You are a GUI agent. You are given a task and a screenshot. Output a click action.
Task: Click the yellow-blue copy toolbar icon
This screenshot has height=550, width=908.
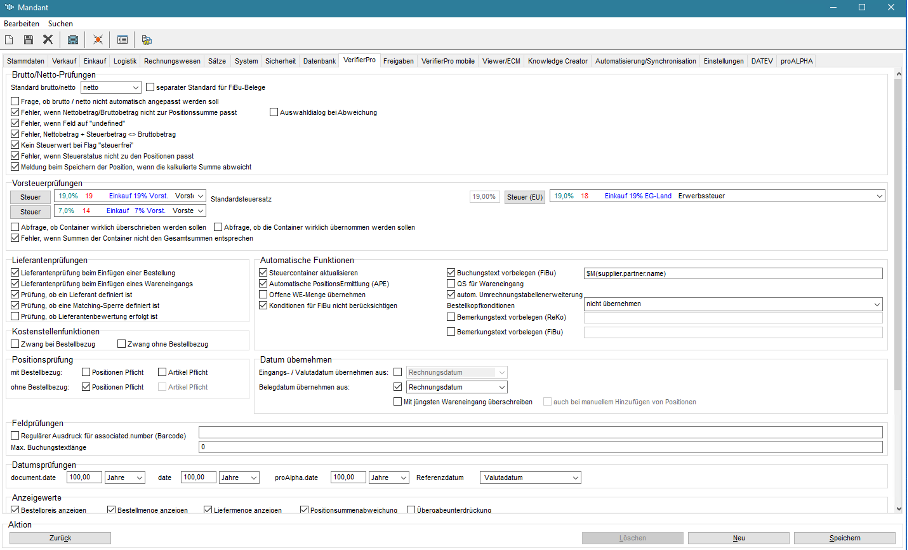pos(147,40)
